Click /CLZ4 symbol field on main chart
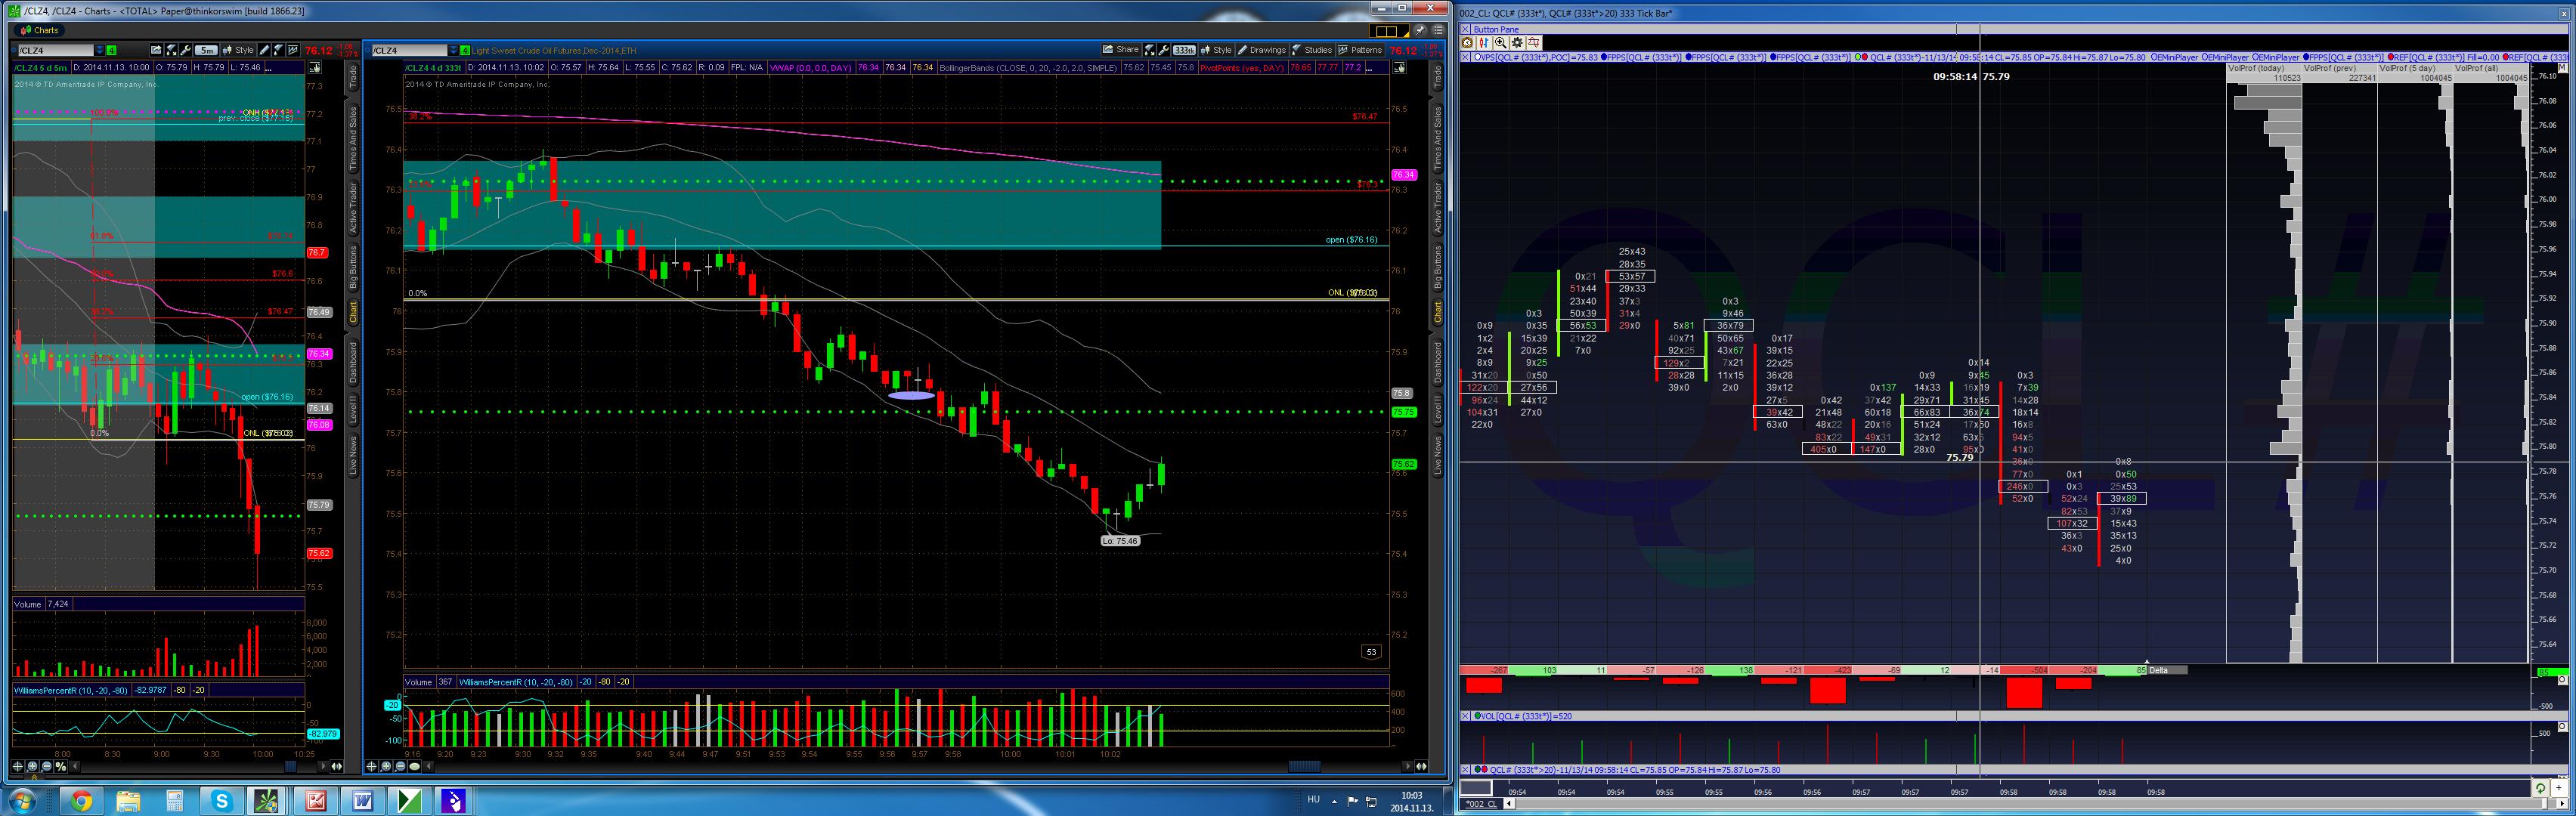The width and height of the screenshot is (2576, 816). click(410, 50)
